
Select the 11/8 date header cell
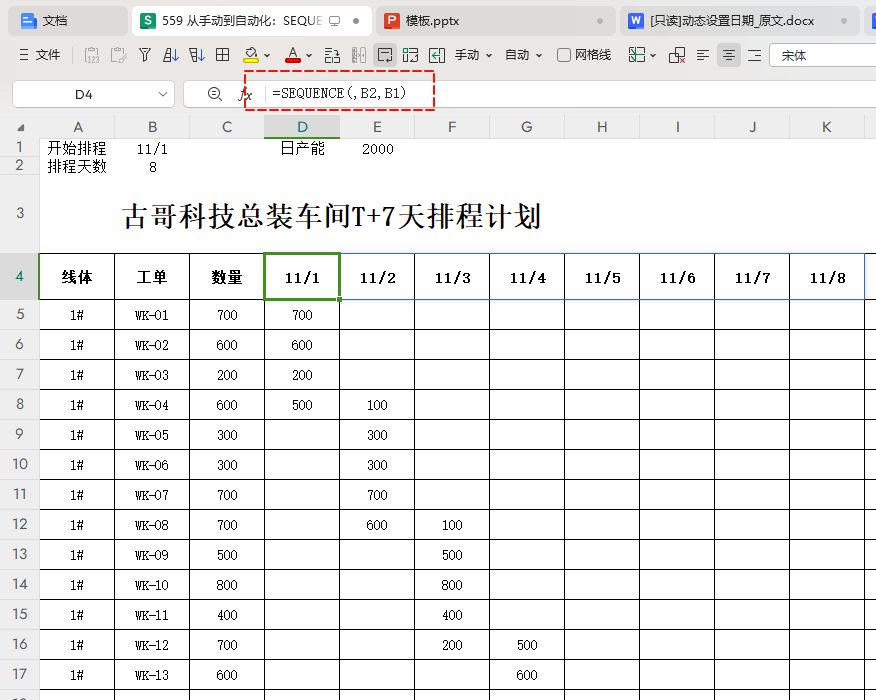click(x=827, y=277)
